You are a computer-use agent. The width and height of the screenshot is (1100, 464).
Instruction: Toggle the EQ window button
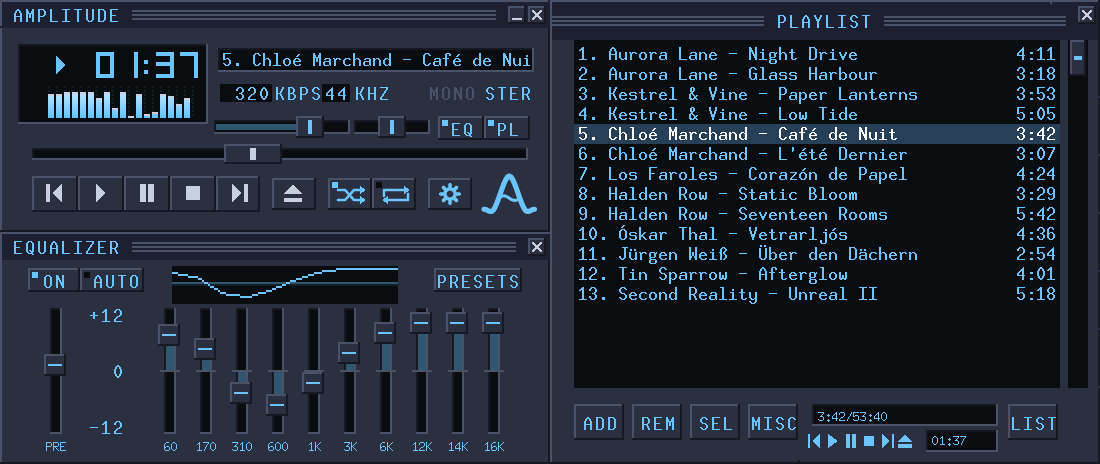(x=460, y=128)
